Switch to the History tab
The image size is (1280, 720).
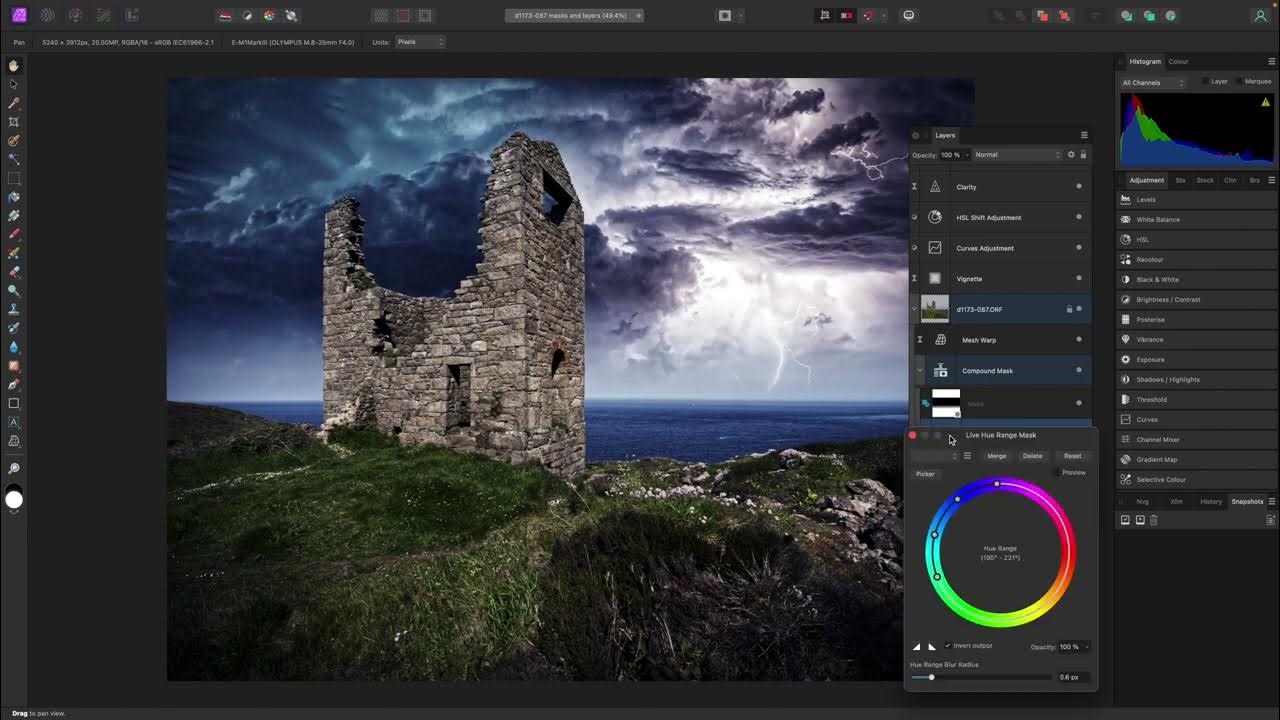pos(1211,501)
